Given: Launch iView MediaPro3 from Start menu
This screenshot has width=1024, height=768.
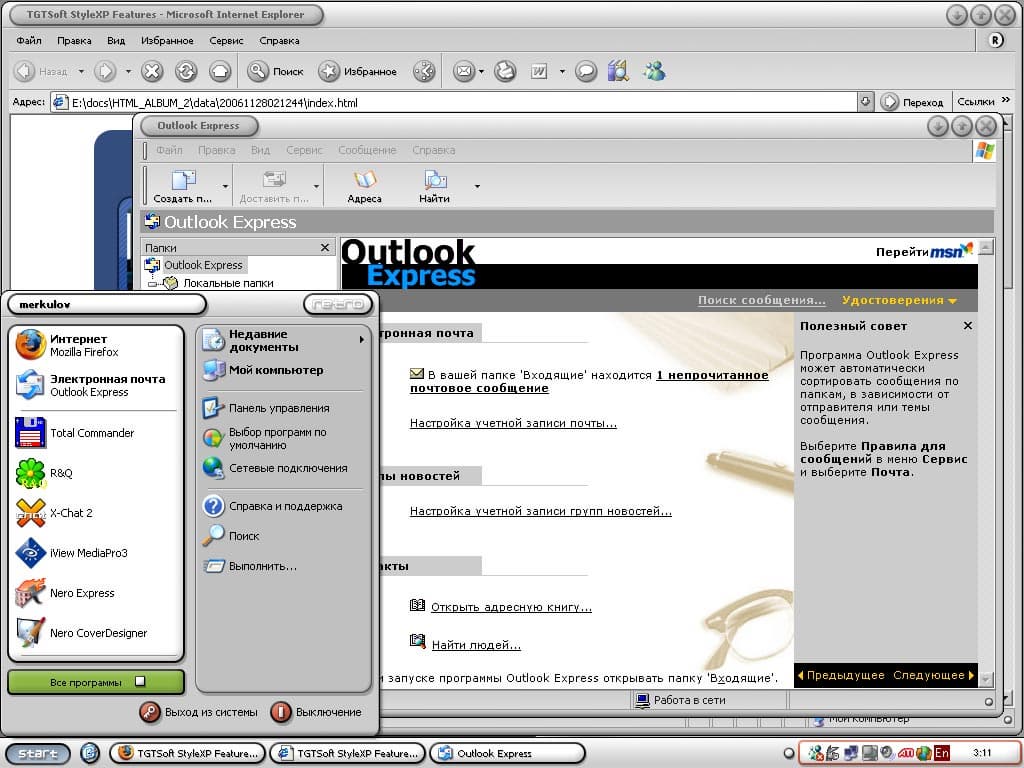Looking at the screenshot, I should coord(95,553).
